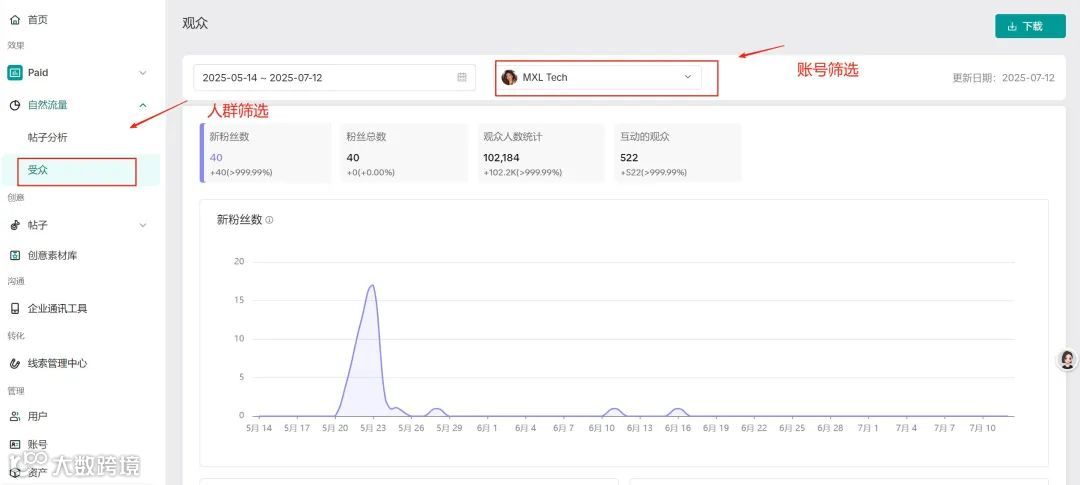1080x485 pixels.
Task: Click the people icon beside 用户
Action: (x=15, y=416)
